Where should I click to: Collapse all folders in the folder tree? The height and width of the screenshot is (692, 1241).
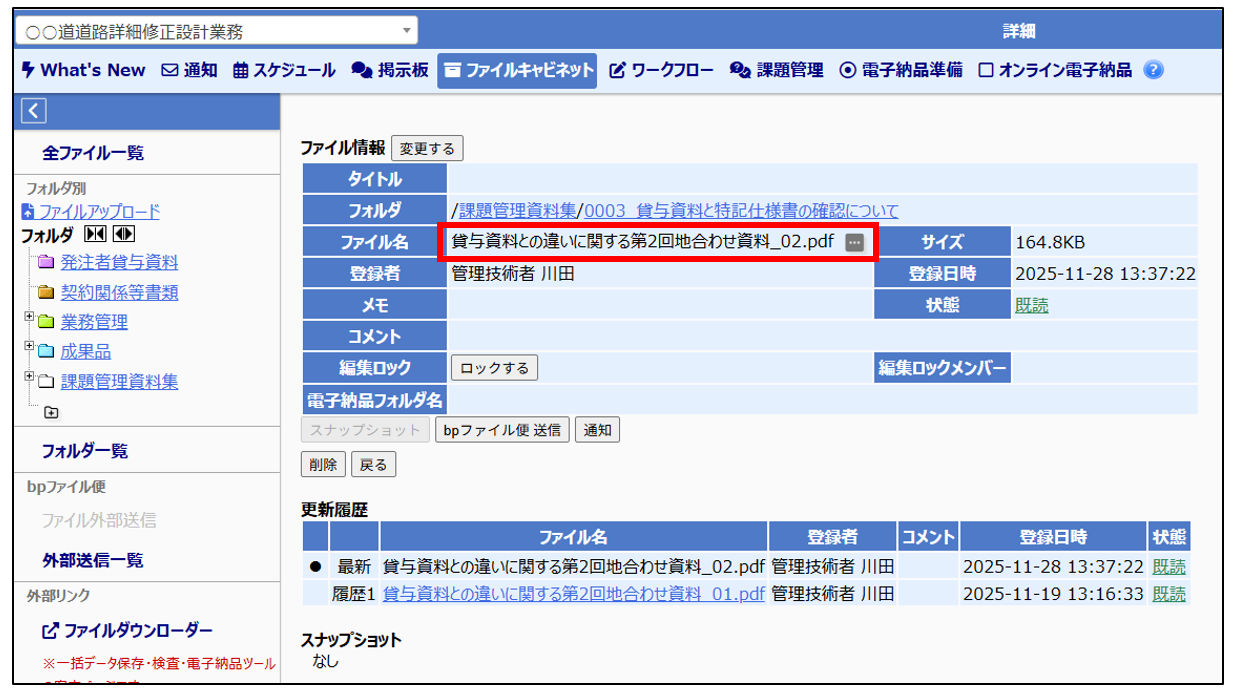click(95, 235)
